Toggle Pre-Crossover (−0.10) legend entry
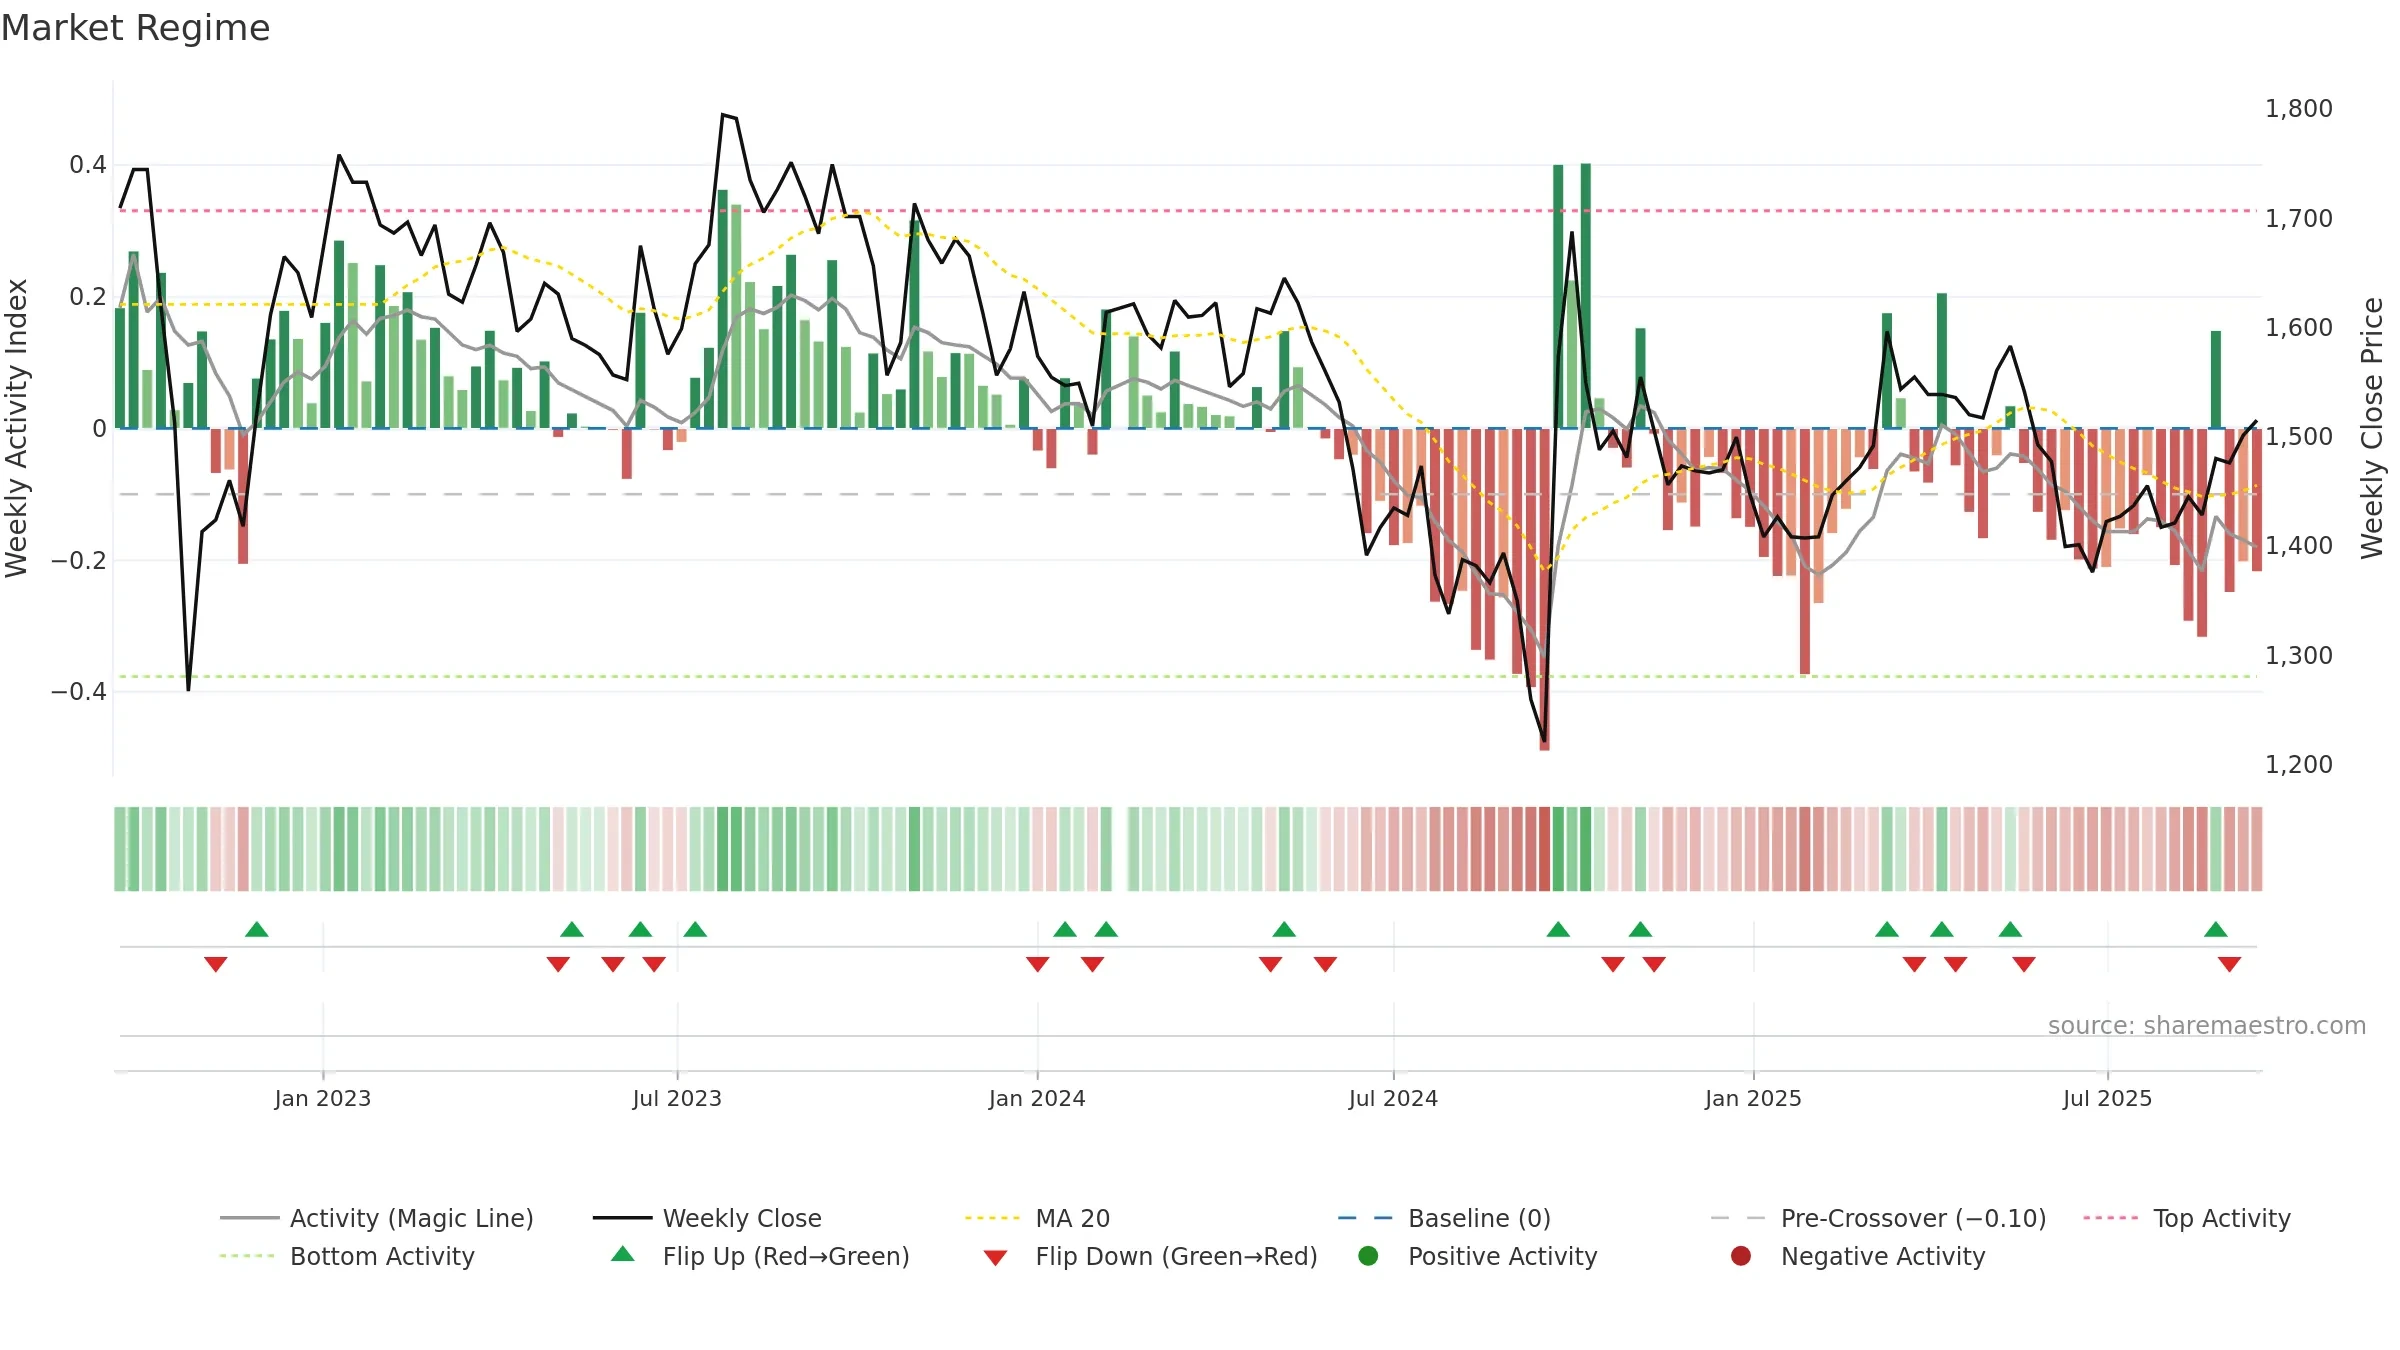2400x1350 pixels. pyautogui.click(x=1878, y=1218)
